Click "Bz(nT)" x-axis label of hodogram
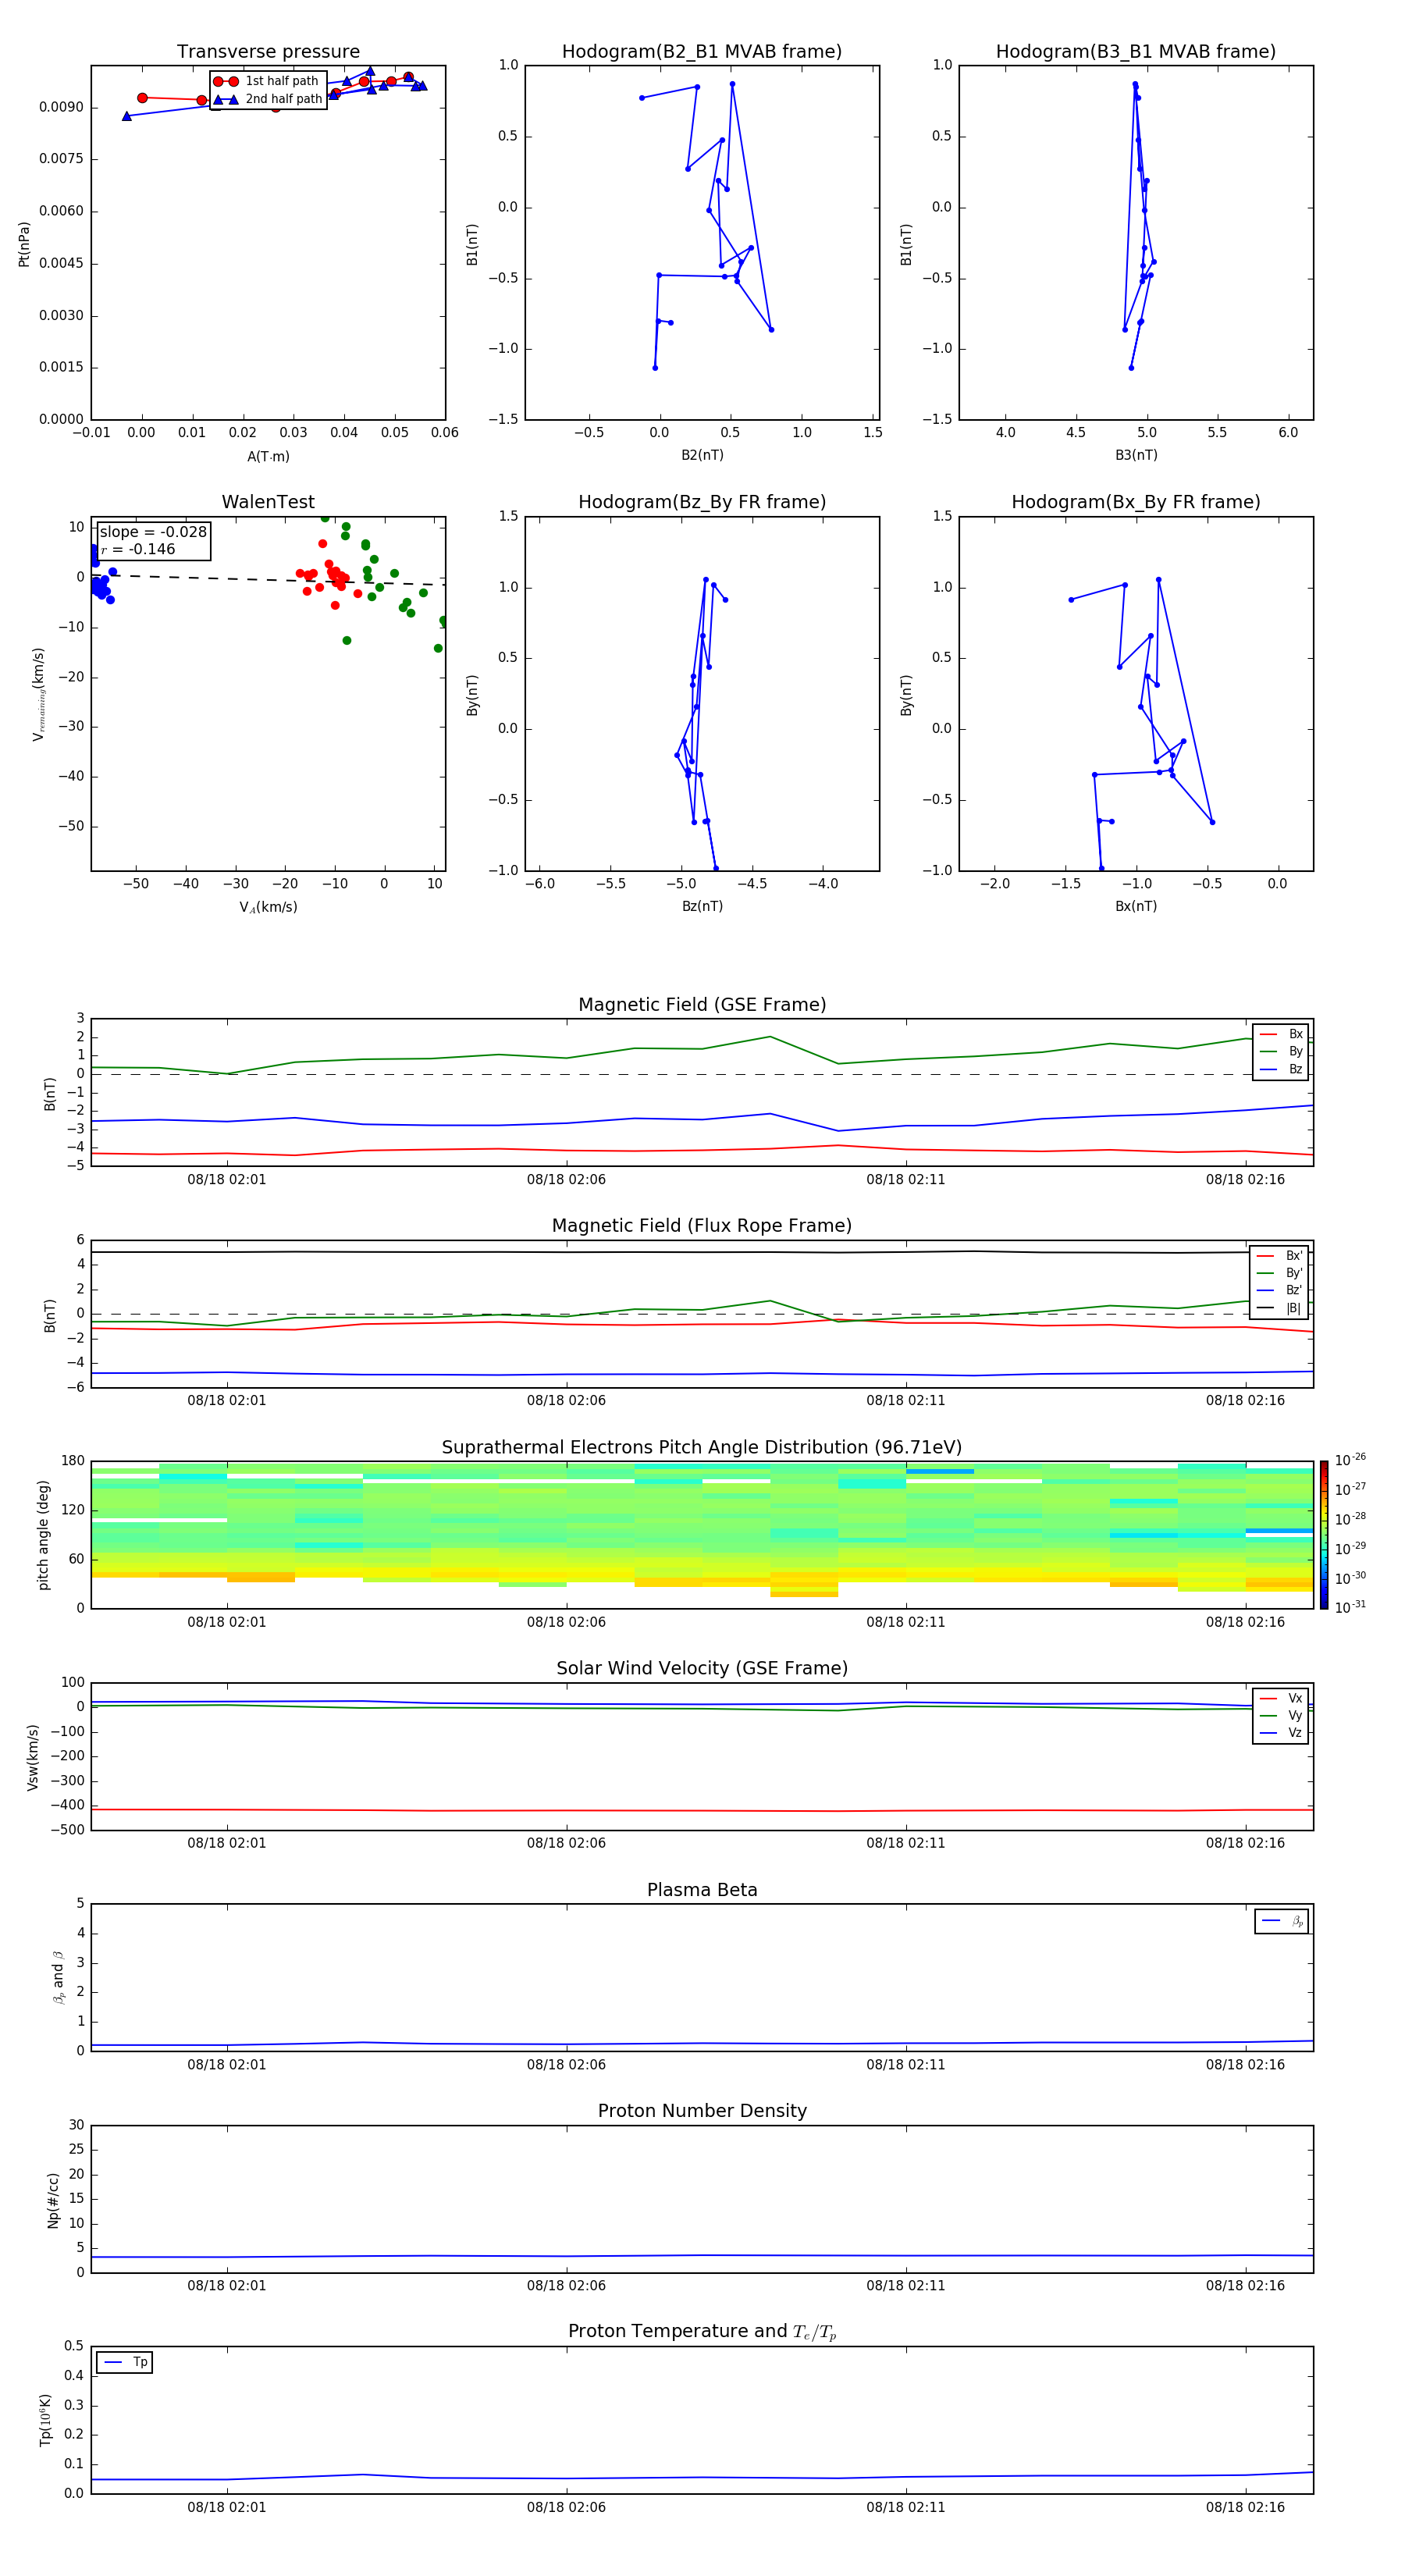 click(702, 906)
